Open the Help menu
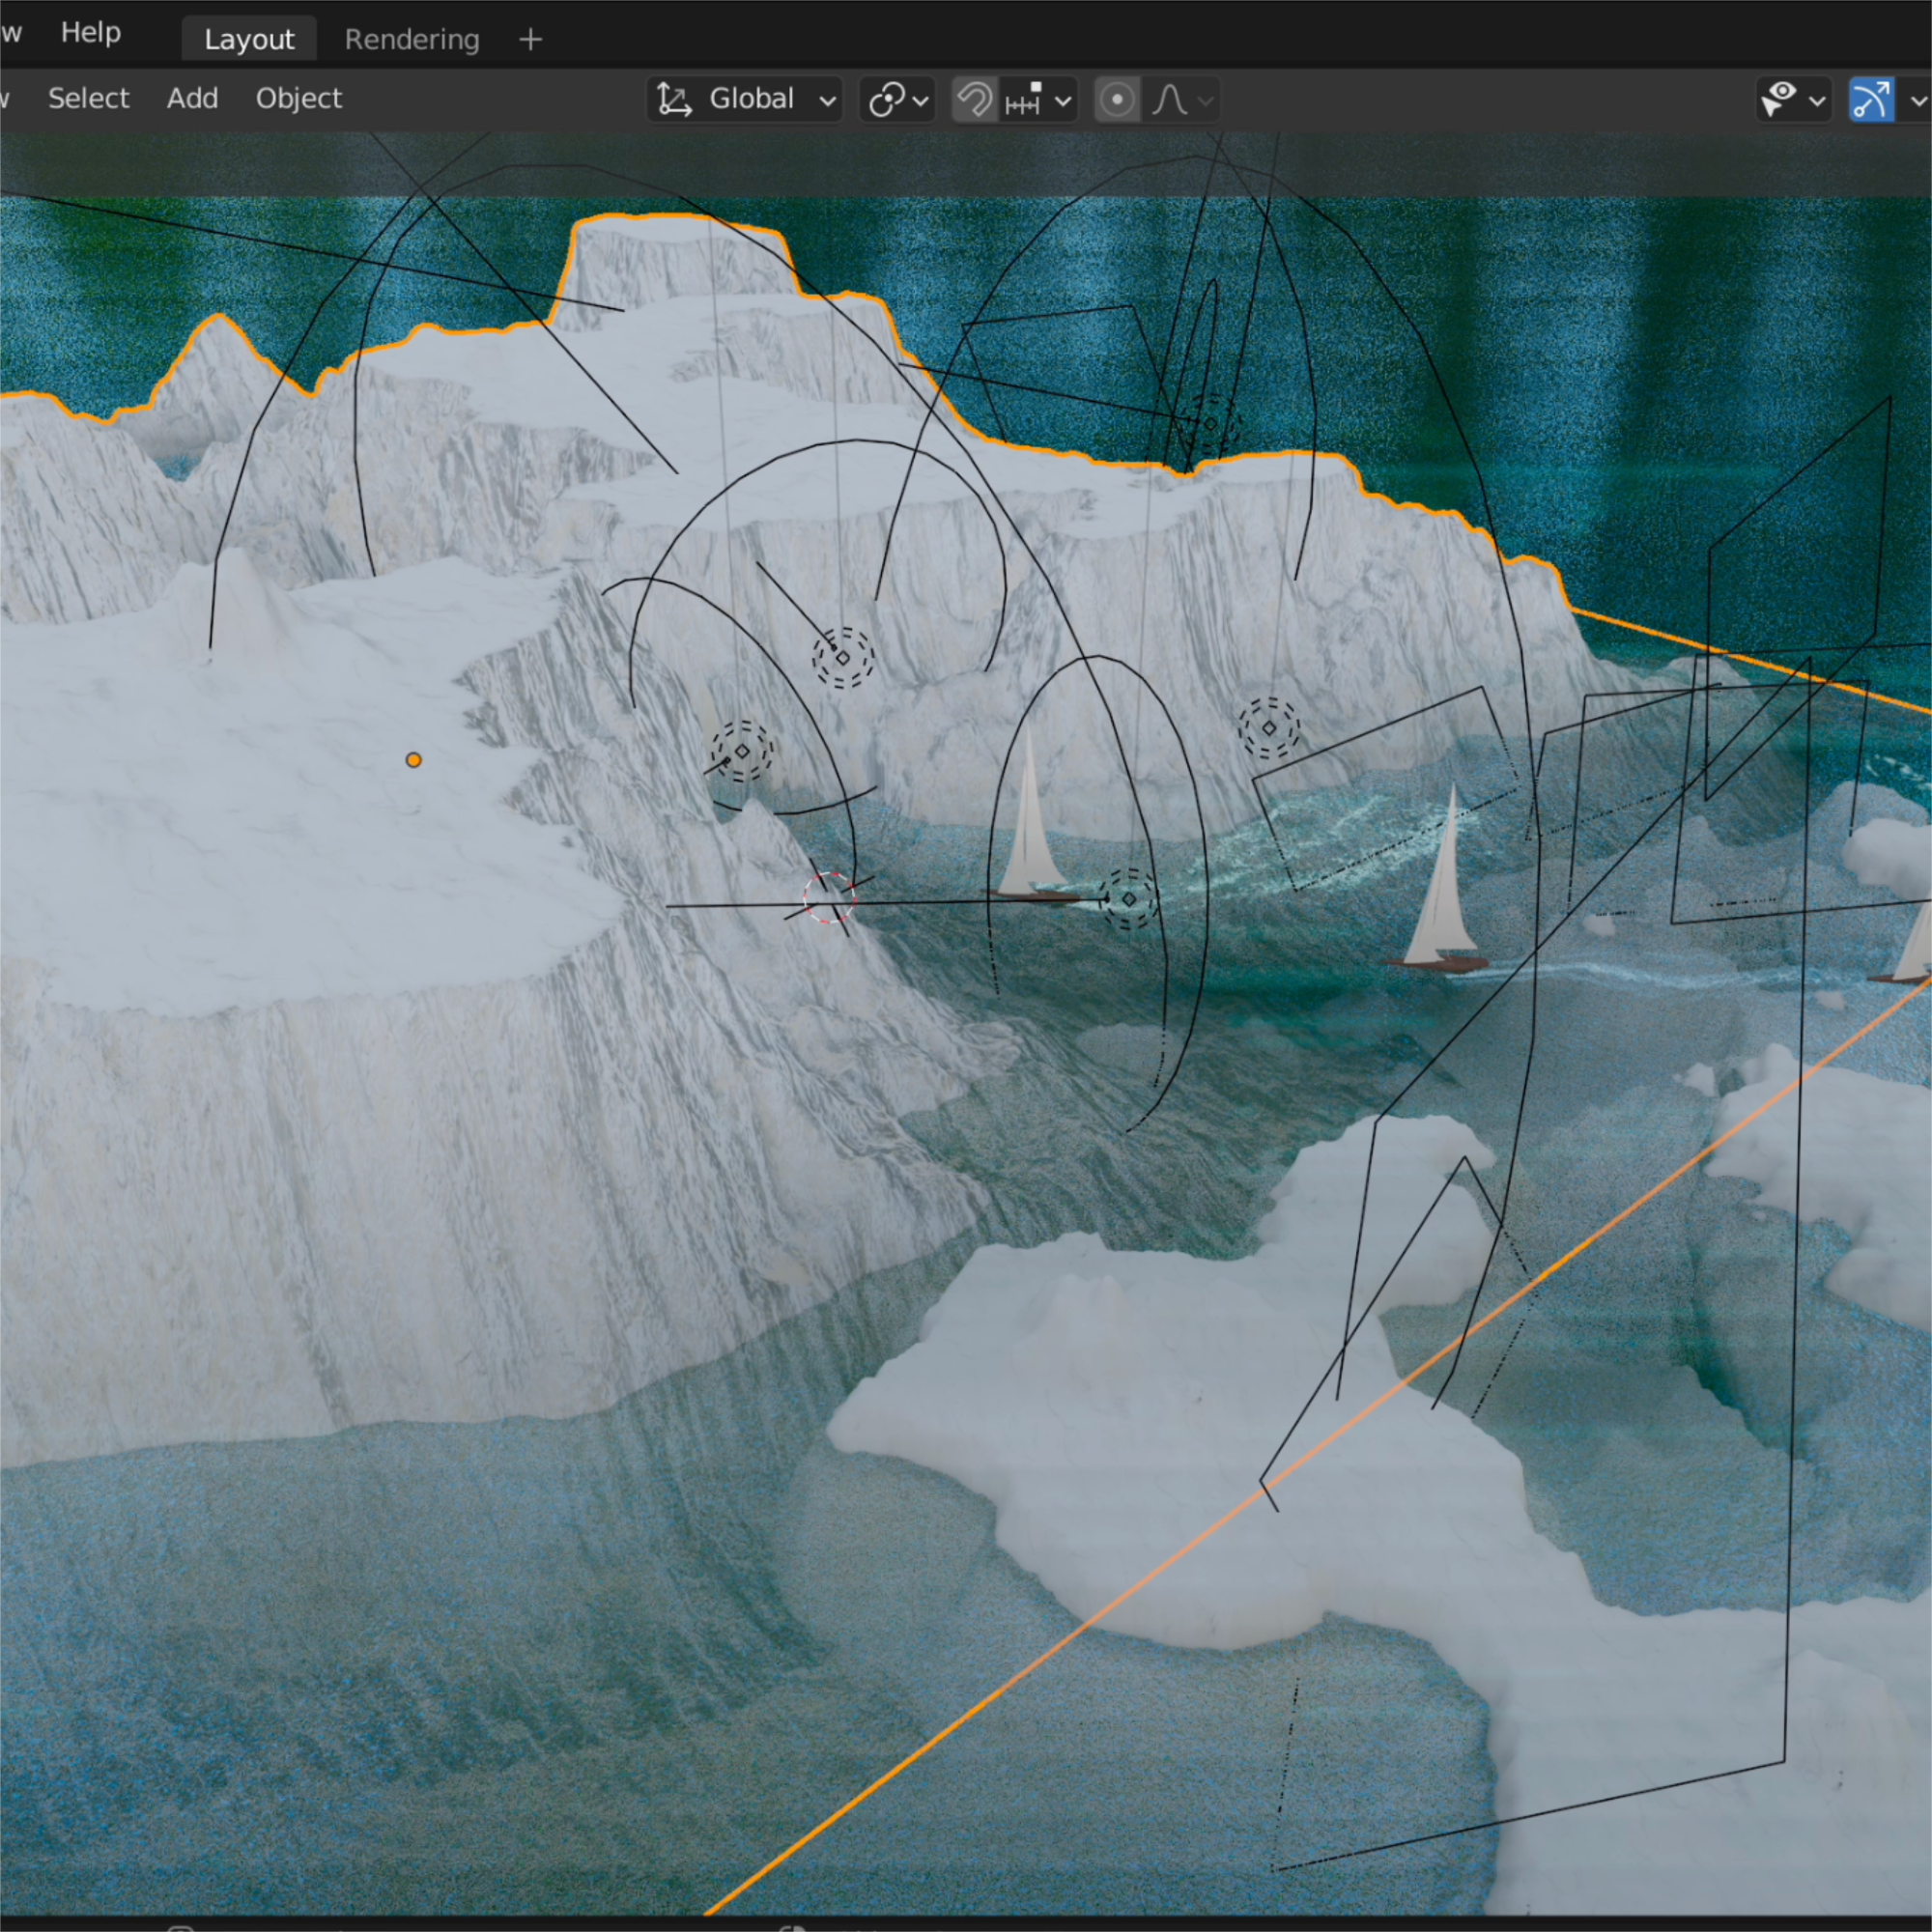 [91, 33]
